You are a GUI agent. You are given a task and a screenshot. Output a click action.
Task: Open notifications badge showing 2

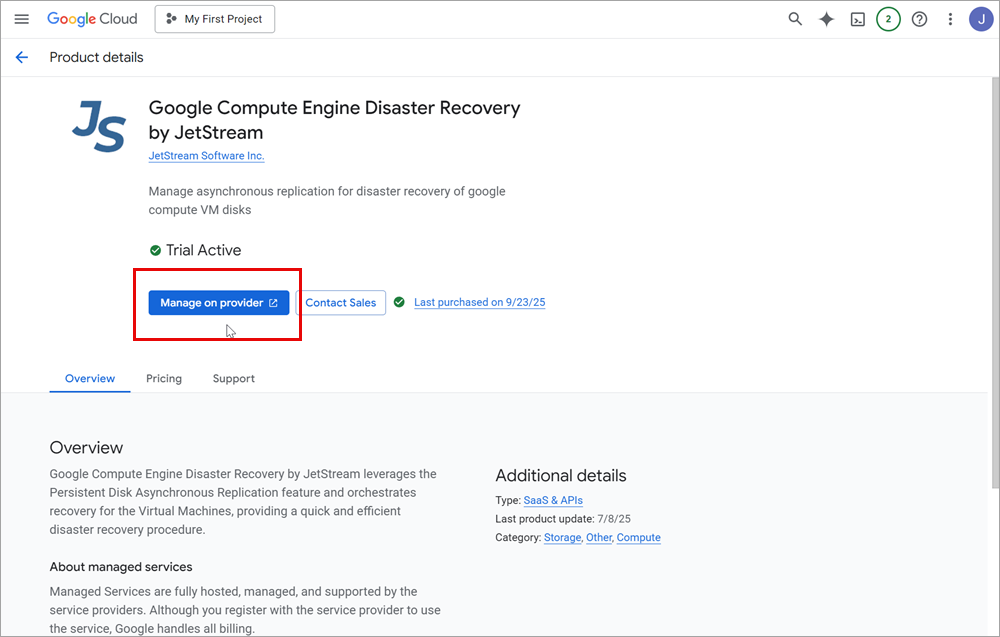pyautogui.click(x=888, y=19)
